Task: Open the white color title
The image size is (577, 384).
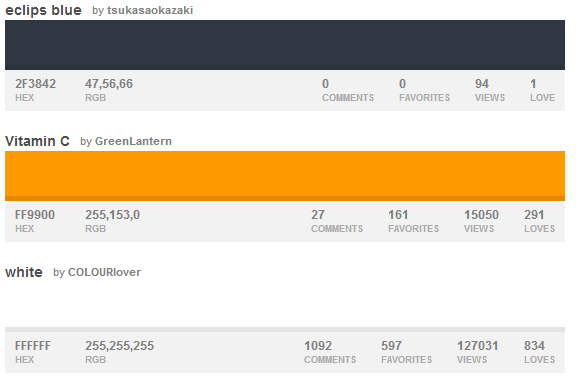Action: coord(24,272)
